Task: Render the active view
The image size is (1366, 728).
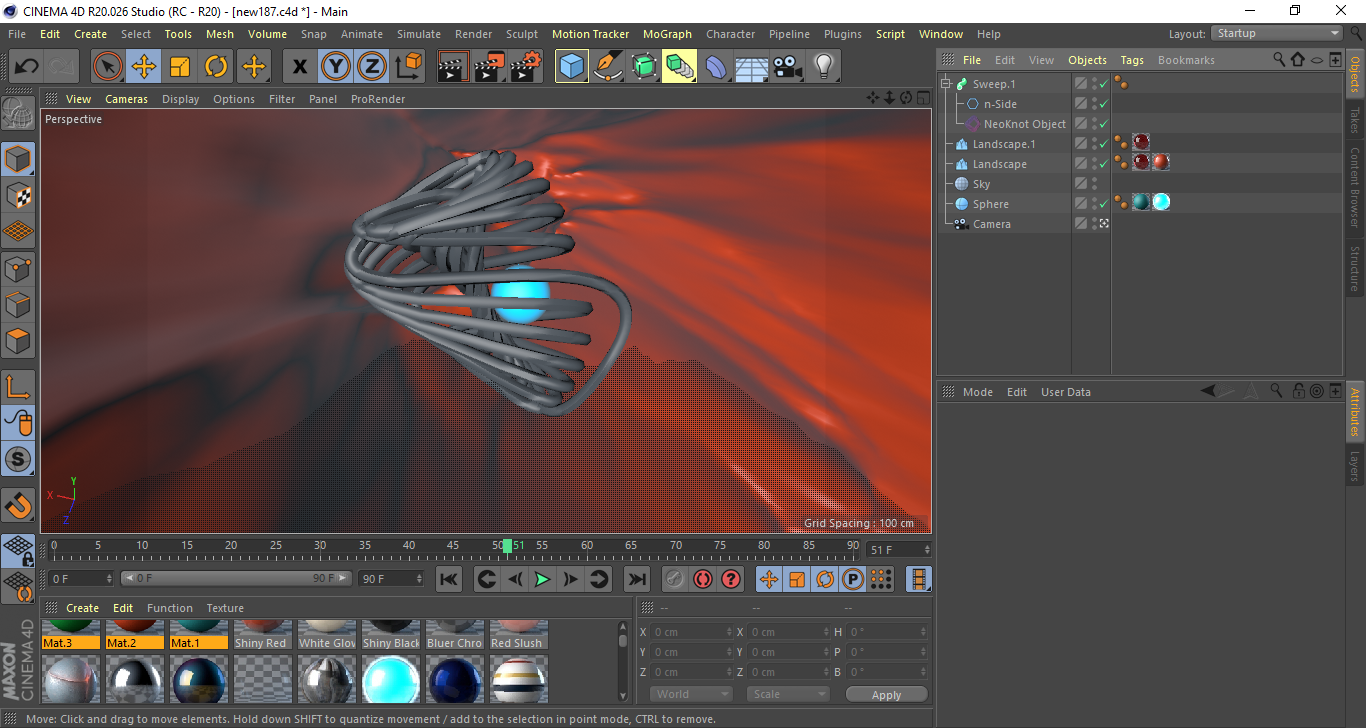Action: tap(454, 67)
